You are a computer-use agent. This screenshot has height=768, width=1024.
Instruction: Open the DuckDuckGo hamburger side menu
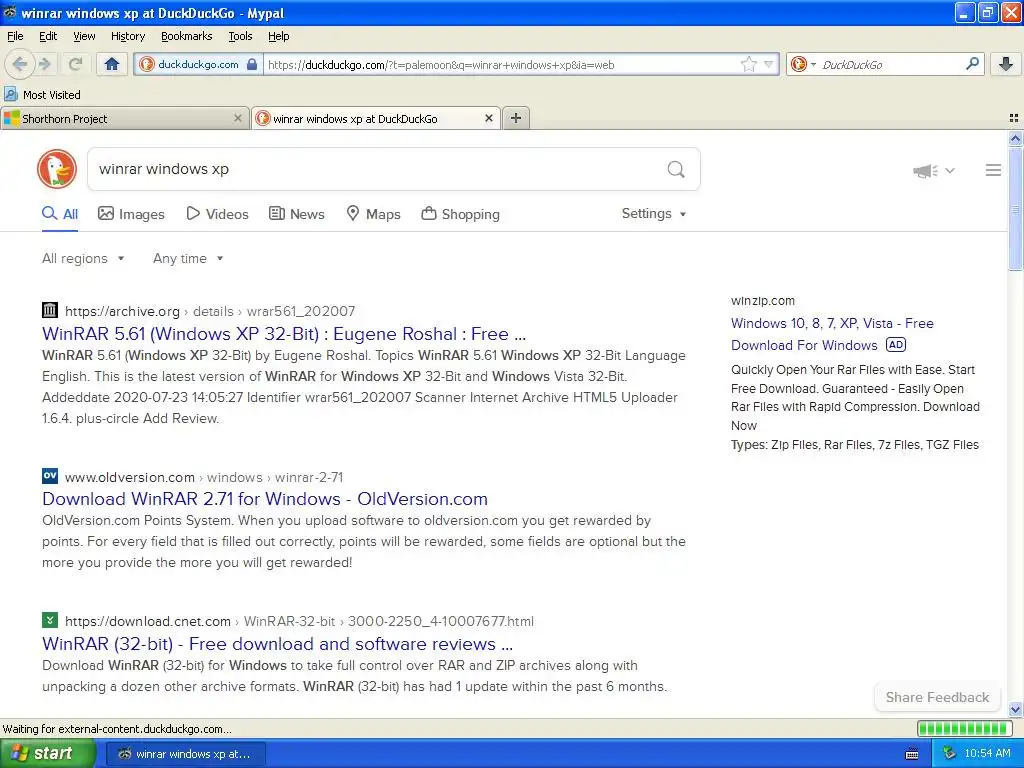click(x=993, y=170)
